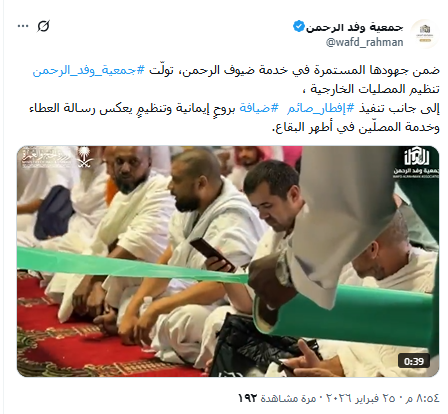Click the @wafd_rahman handle
The image size is (448, 414).
(x=365, y=42)
